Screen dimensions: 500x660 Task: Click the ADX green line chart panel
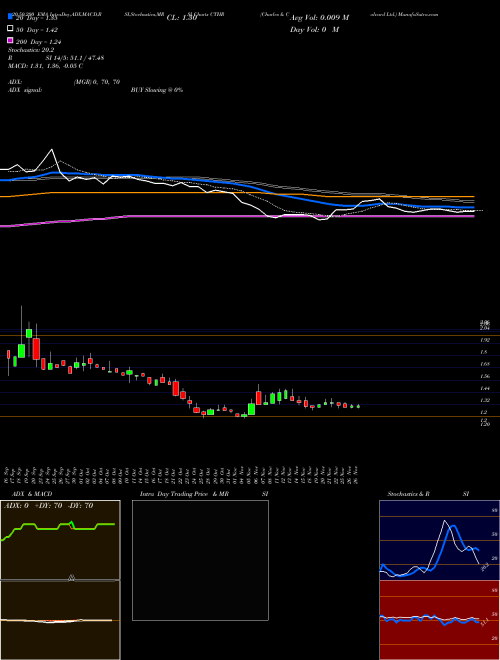[x=60, y=540]
